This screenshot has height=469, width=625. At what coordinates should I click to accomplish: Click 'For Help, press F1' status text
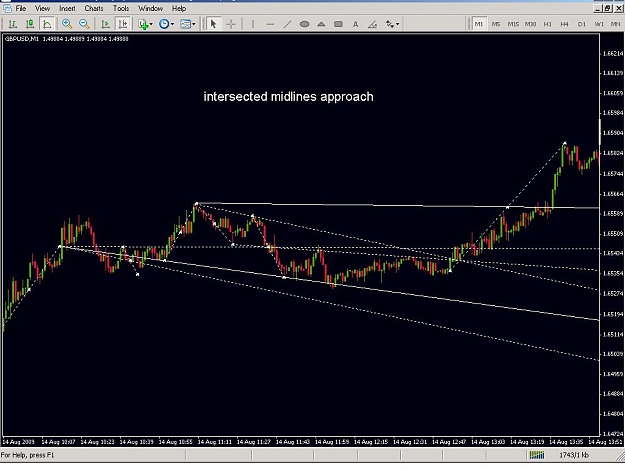coord(27,455)
